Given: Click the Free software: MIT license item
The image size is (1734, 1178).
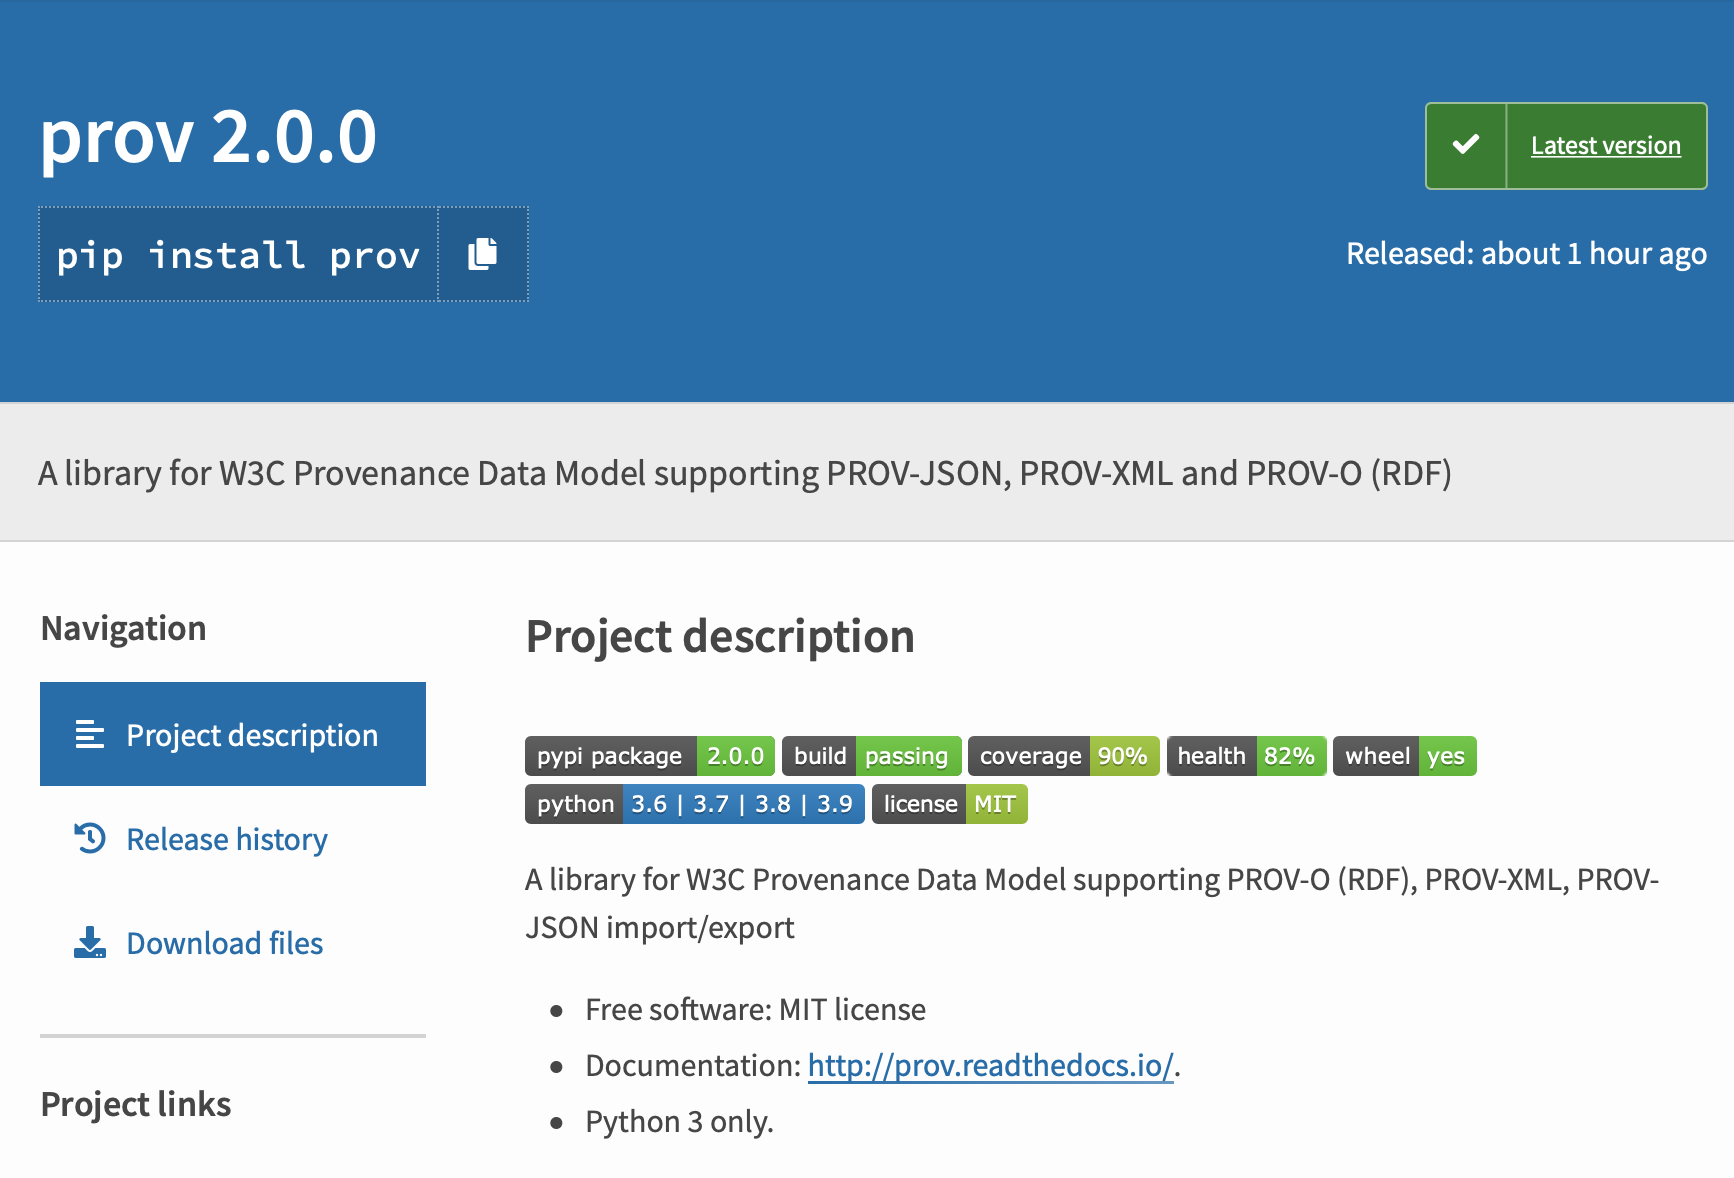Looking at the screenshot, I should tap(755, 1010).
